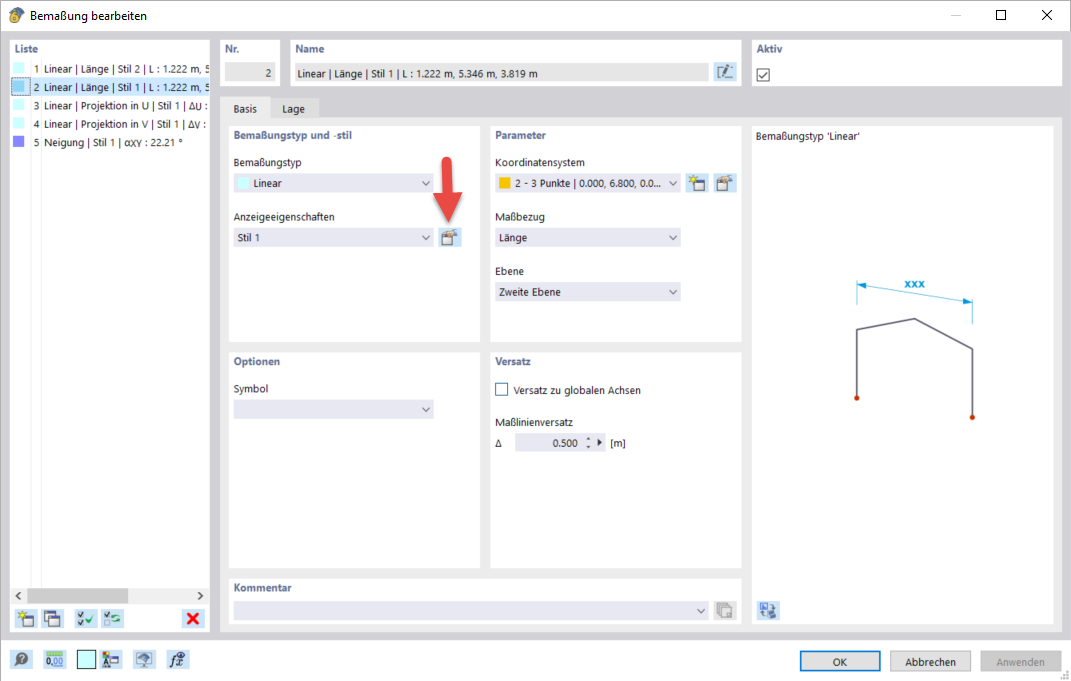This screenshot has width=1071, height=681.
Task: Enable Versatz zu globalen Achsen
Action: pyautogui.click(x=501, y=389)
